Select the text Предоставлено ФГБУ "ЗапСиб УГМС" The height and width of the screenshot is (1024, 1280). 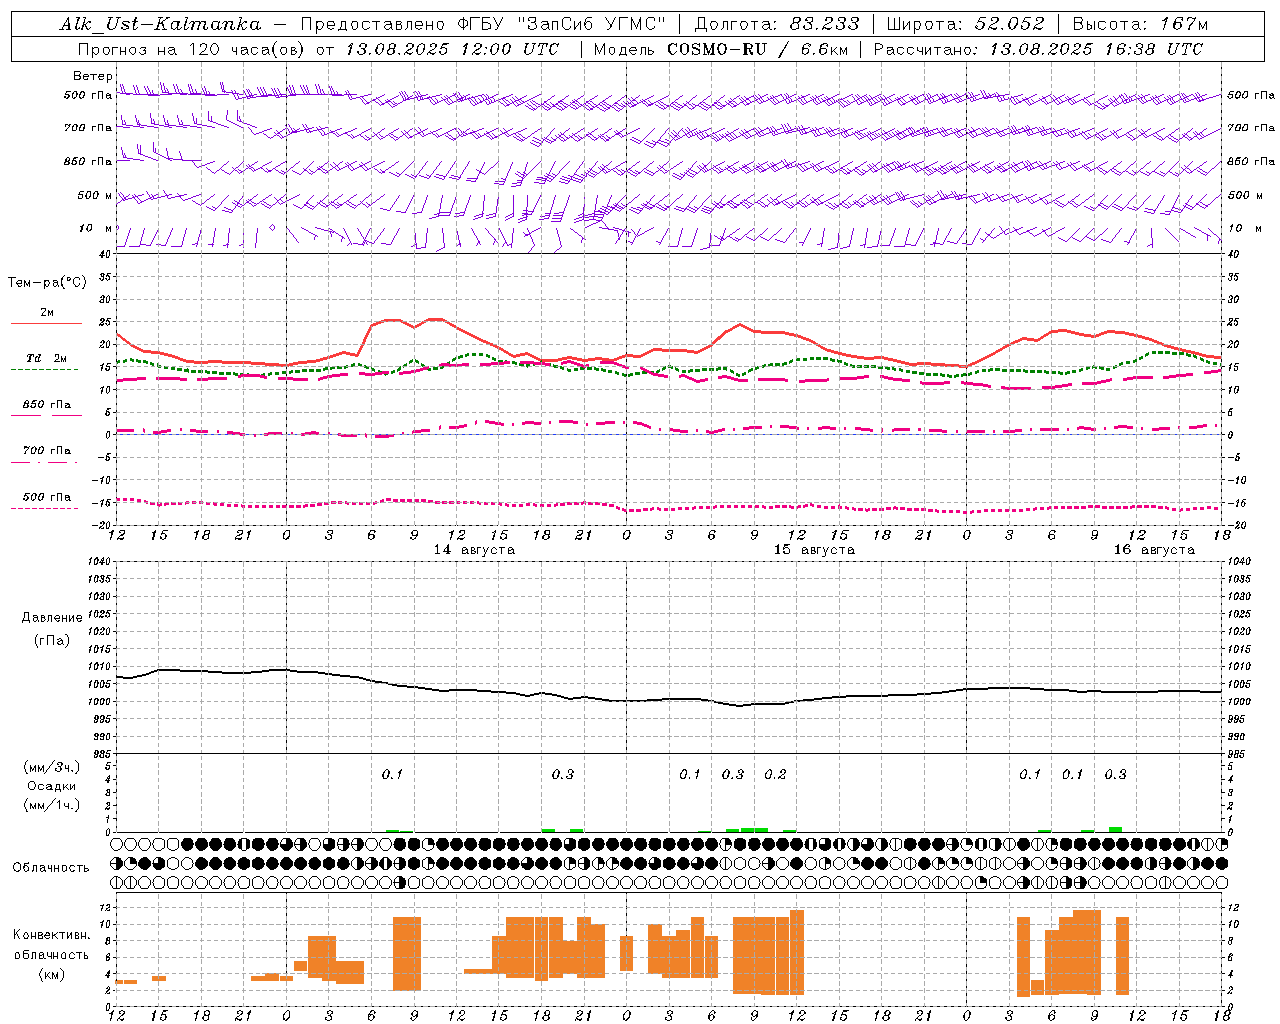(x=483, y=24)
